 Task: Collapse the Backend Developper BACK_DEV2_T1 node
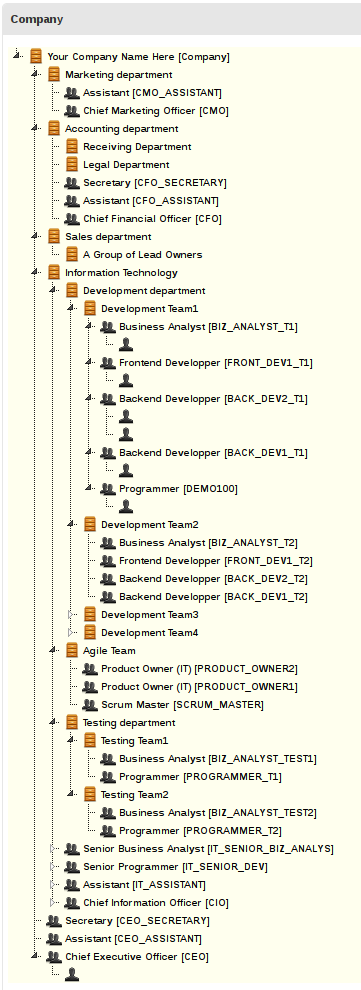(x=89, y=398)
